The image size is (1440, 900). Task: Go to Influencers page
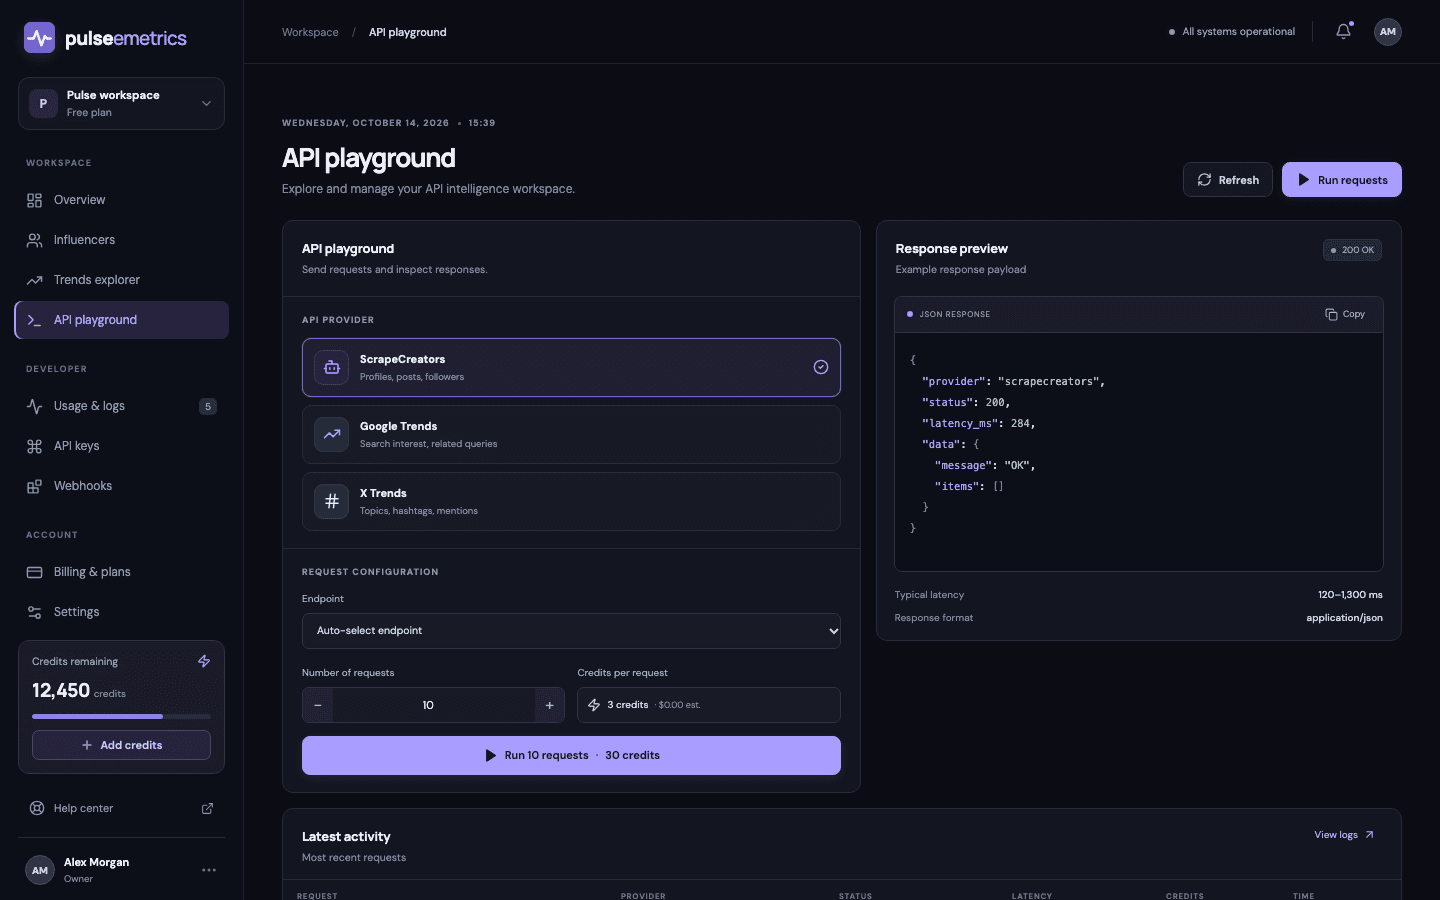pyautogui.click(x=121, y=240)
